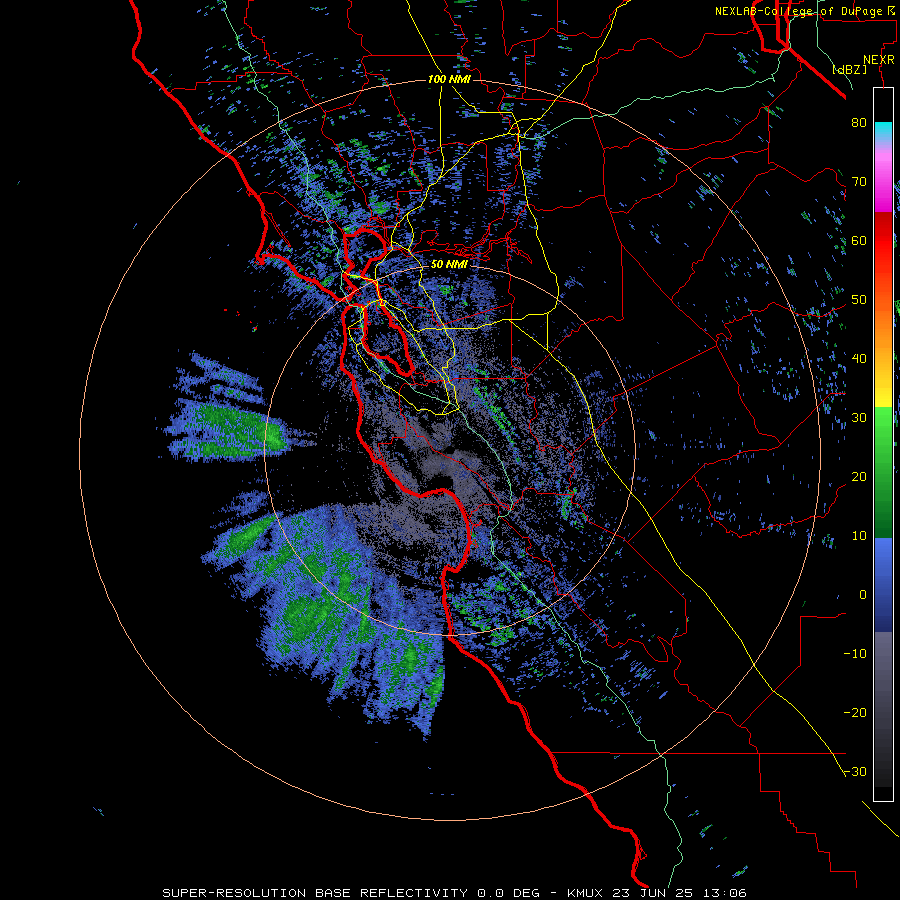Select the 30 value on dBZ scale
Viewport: 900px width, 900px height.
(859, 418)
